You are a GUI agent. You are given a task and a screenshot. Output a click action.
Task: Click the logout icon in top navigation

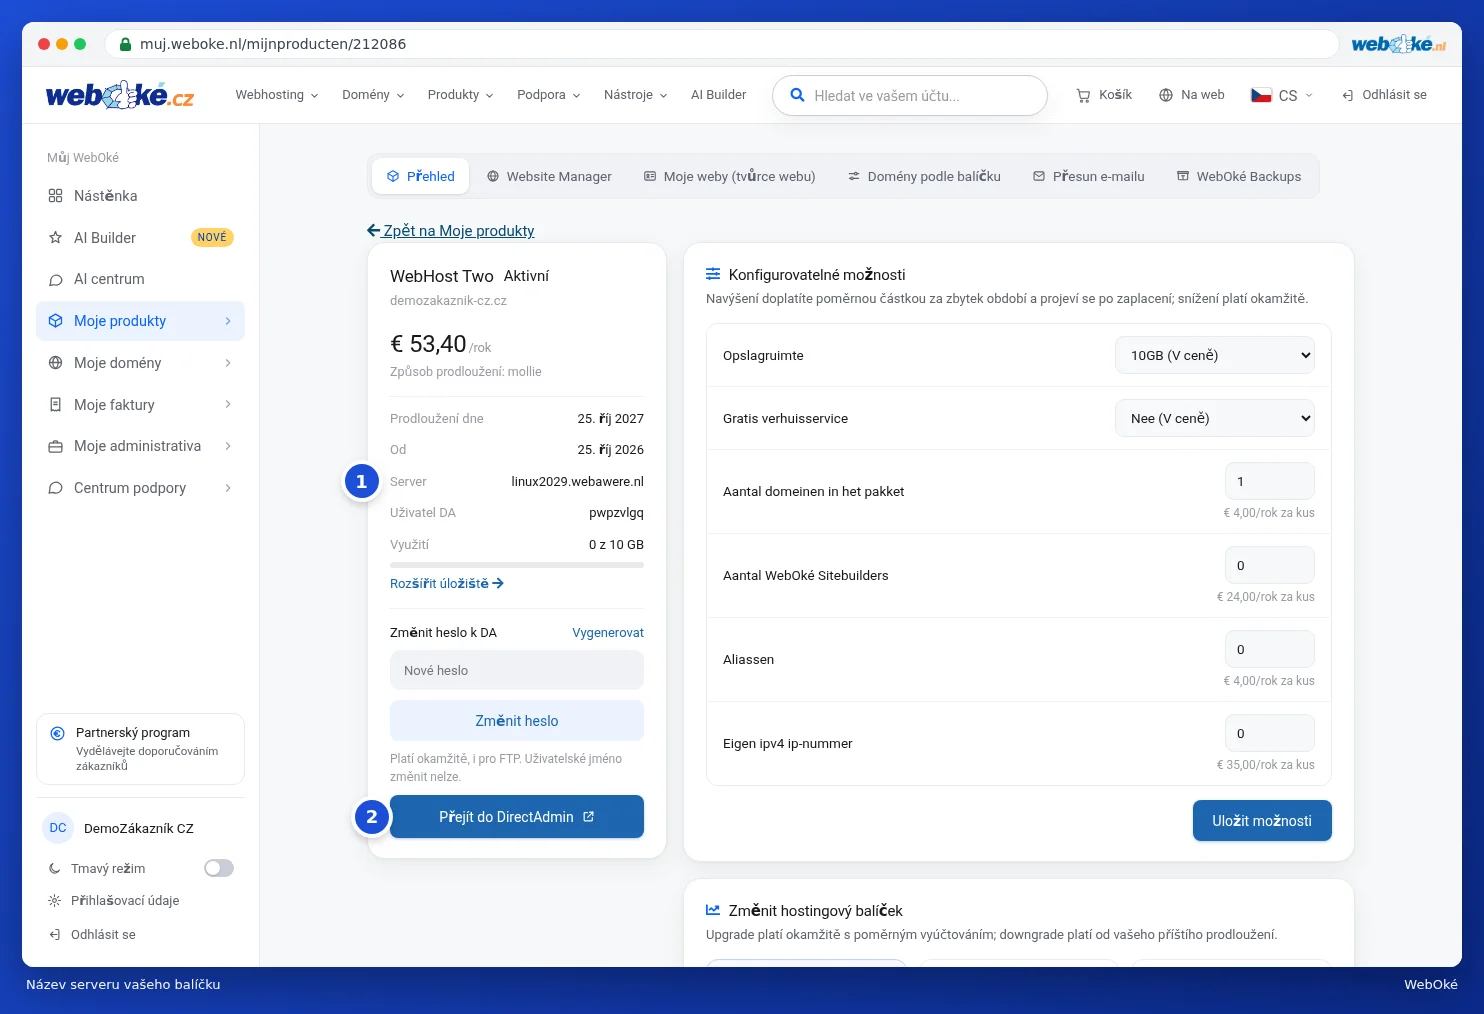[x=1348, y=95]
